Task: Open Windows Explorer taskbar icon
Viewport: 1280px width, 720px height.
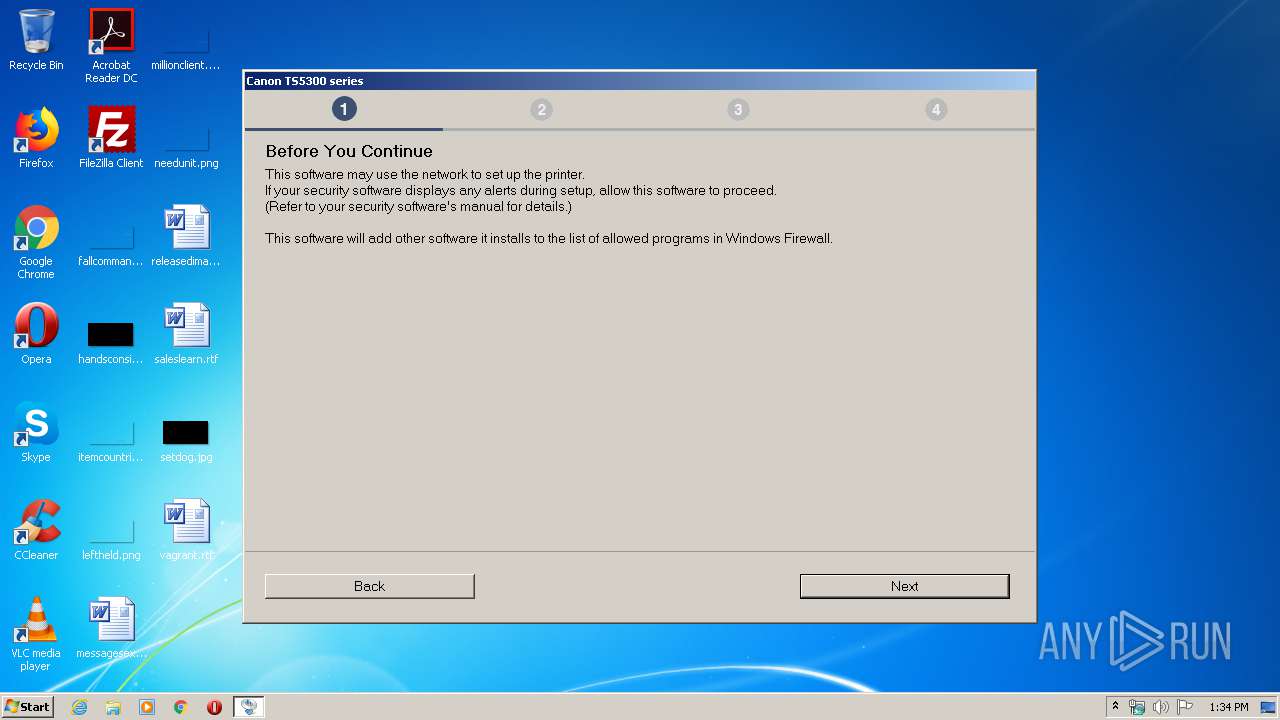Action: (x=113, y=707)
